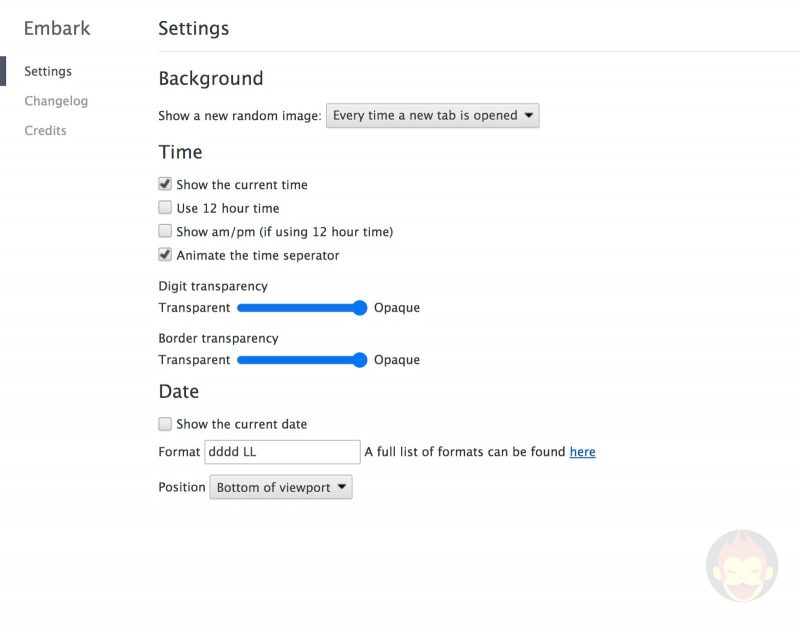800x628 pixels.
Task: Adjust the Digit transparency slider
Action: point(358,308)
